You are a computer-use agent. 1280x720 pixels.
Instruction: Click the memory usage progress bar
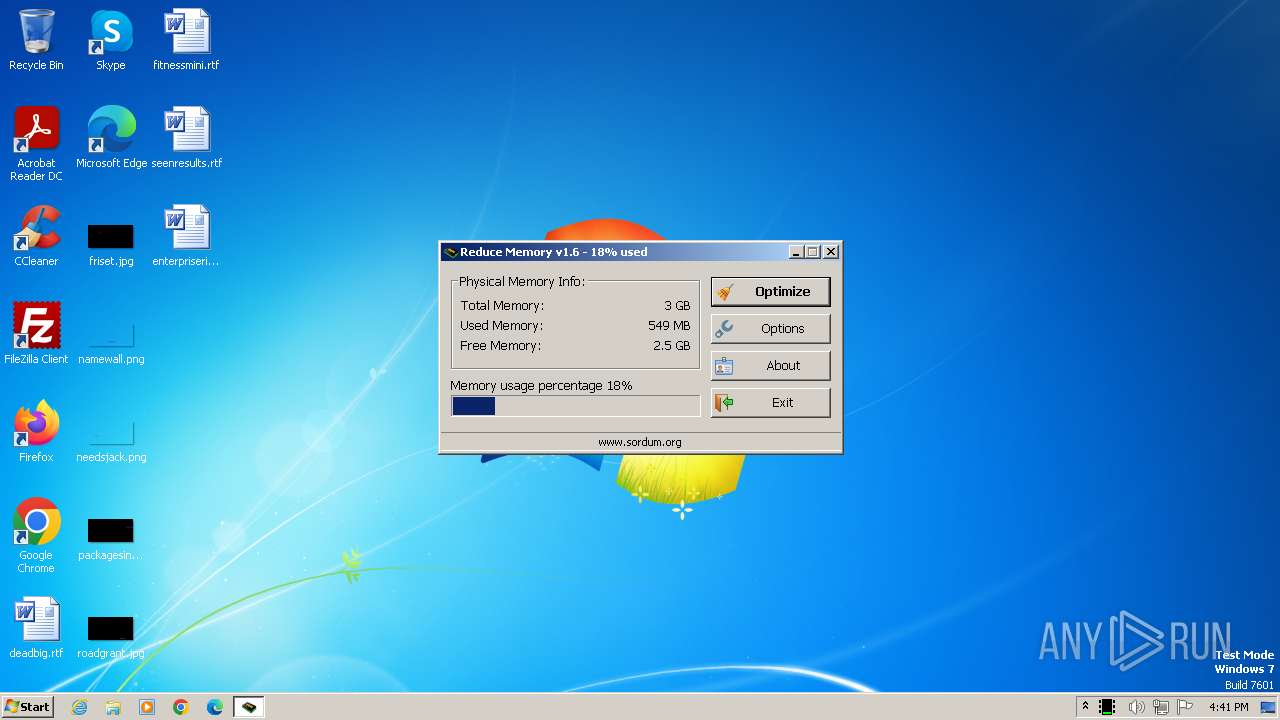click(575, 406)
